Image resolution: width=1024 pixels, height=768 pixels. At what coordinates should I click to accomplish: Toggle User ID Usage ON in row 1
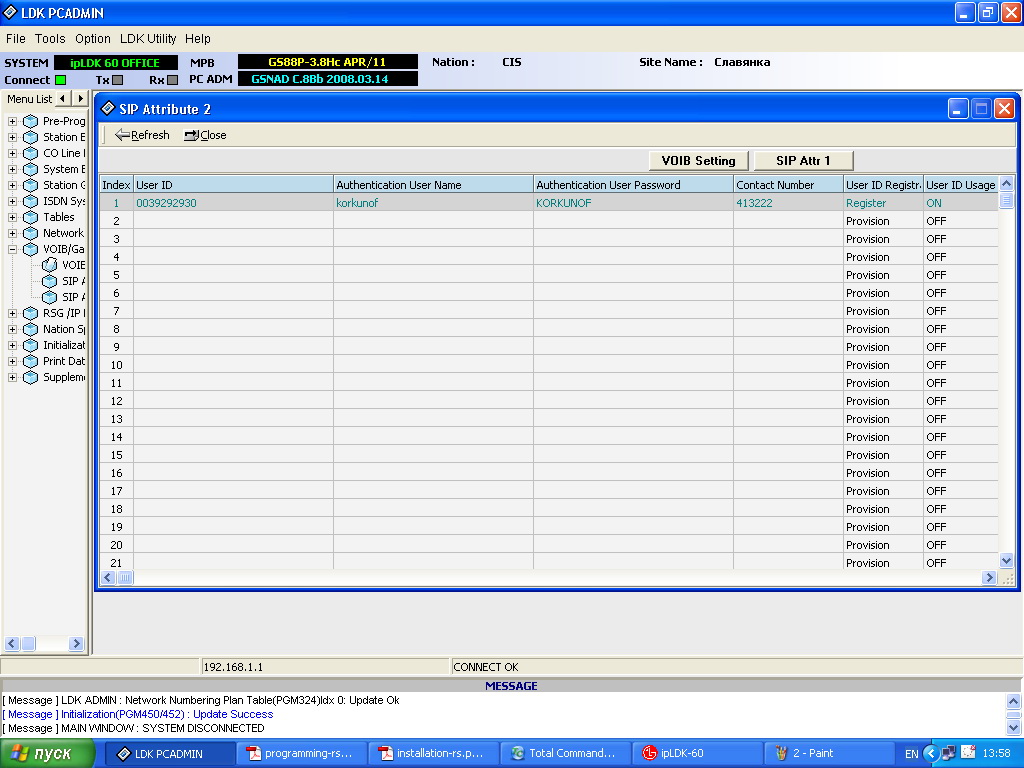click(x=958, y=203)
